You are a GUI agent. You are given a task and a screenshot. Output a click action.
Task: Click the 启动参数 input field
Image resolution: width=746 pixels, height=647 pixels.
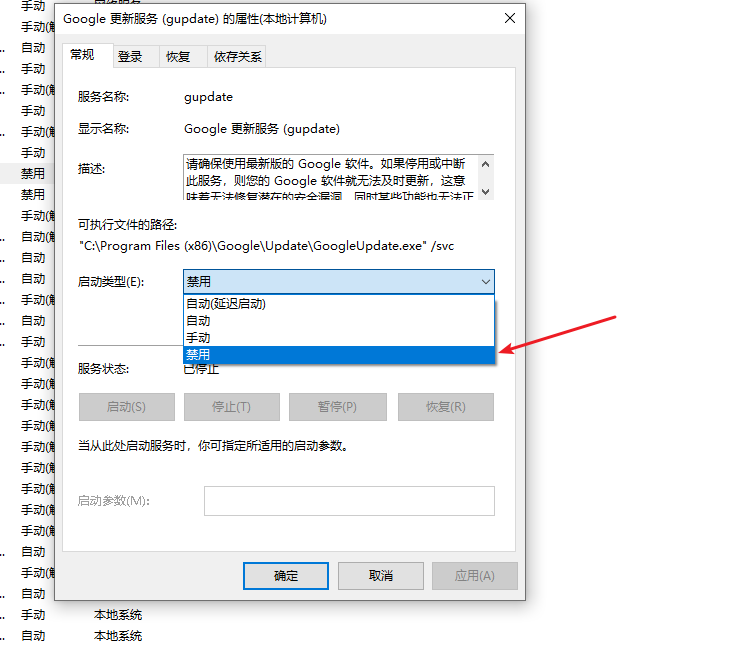click(x=349, y=500)
